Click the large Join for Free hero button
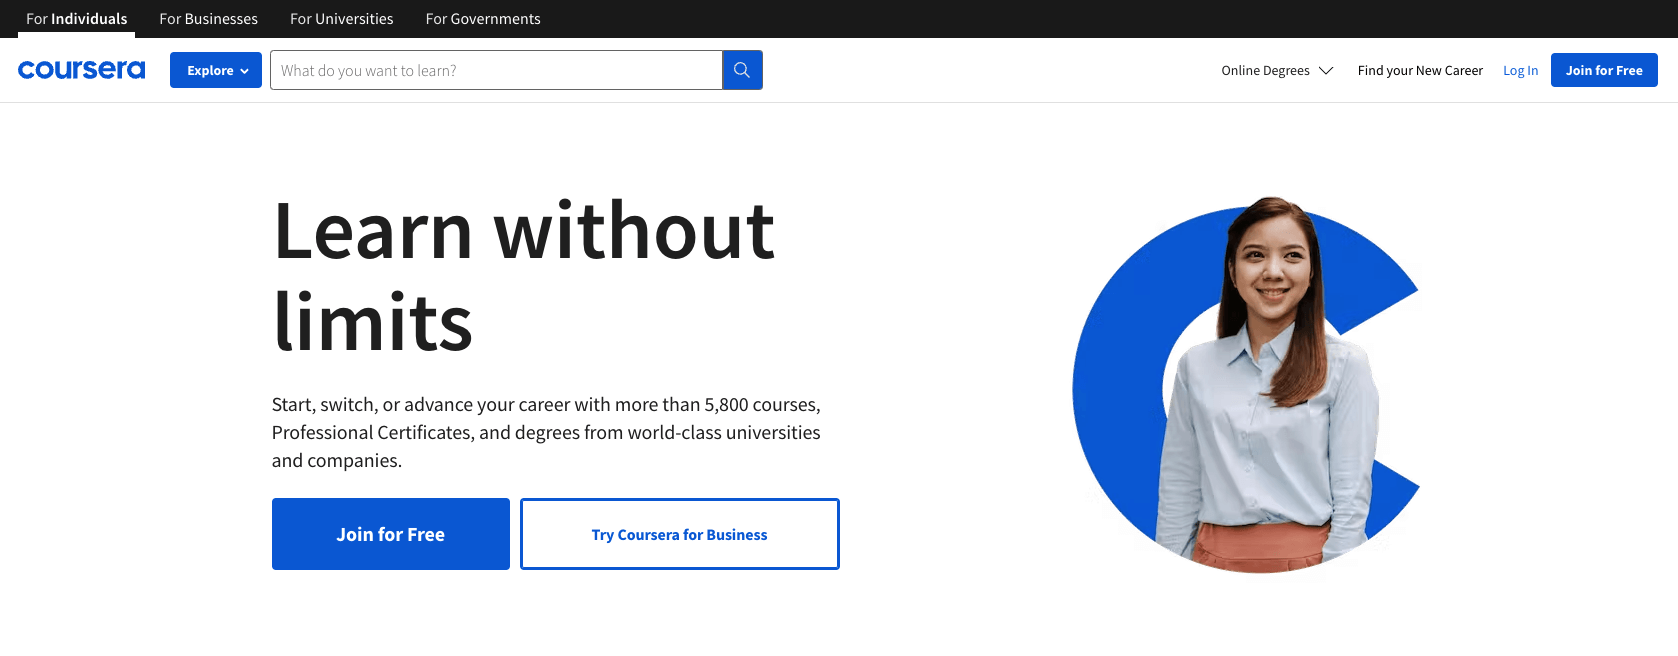 coord(391,534)
